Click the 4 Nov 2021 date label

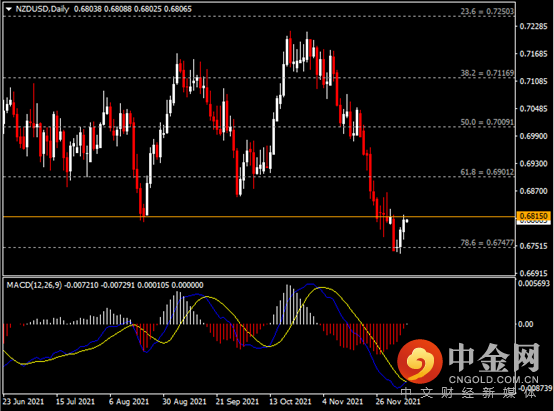[x=342, y=402]
